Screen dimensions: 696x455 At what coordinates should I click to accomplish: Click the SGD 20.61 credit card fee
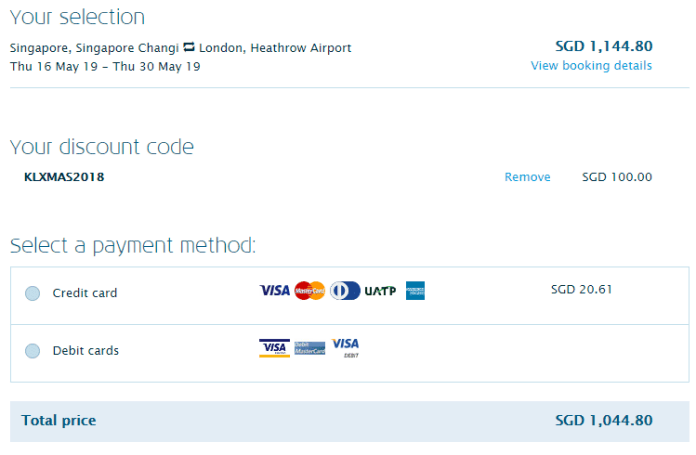[581, 289]
